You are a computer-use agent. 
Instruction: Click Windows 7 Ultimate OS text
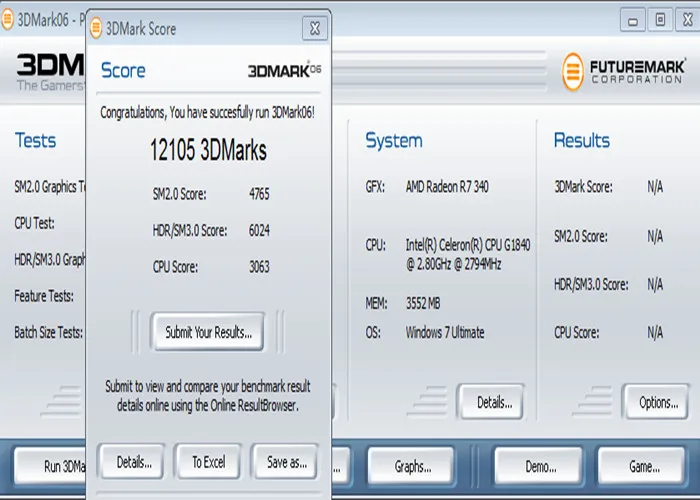[x=445, y=332]
